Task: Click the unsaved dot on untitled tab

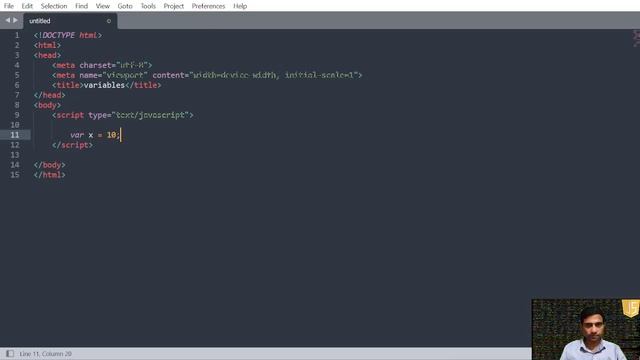Action: pyautogui.click(x=109, y=21)
